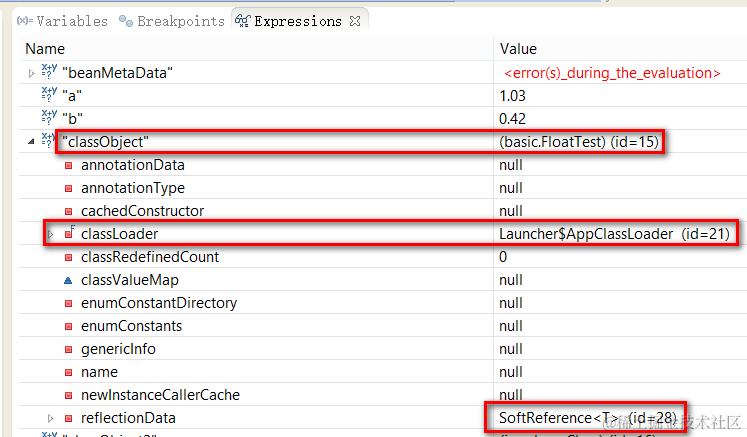Click field icon beside name
Screen dimensions: 747x437
click(69, 372)
